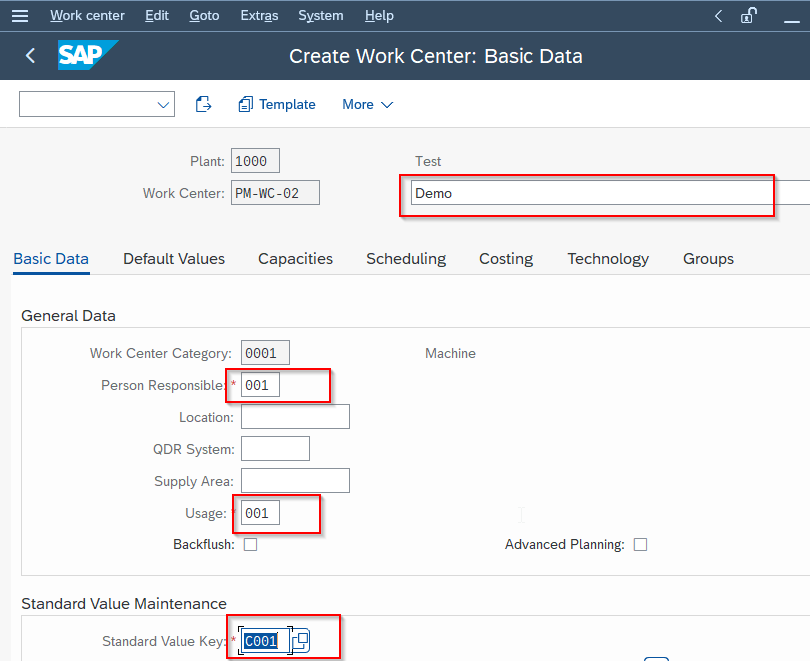Image resolution: width=810 pixels, height=661 pixels.
Task: Open the command field dropdown
Action: 163,104
